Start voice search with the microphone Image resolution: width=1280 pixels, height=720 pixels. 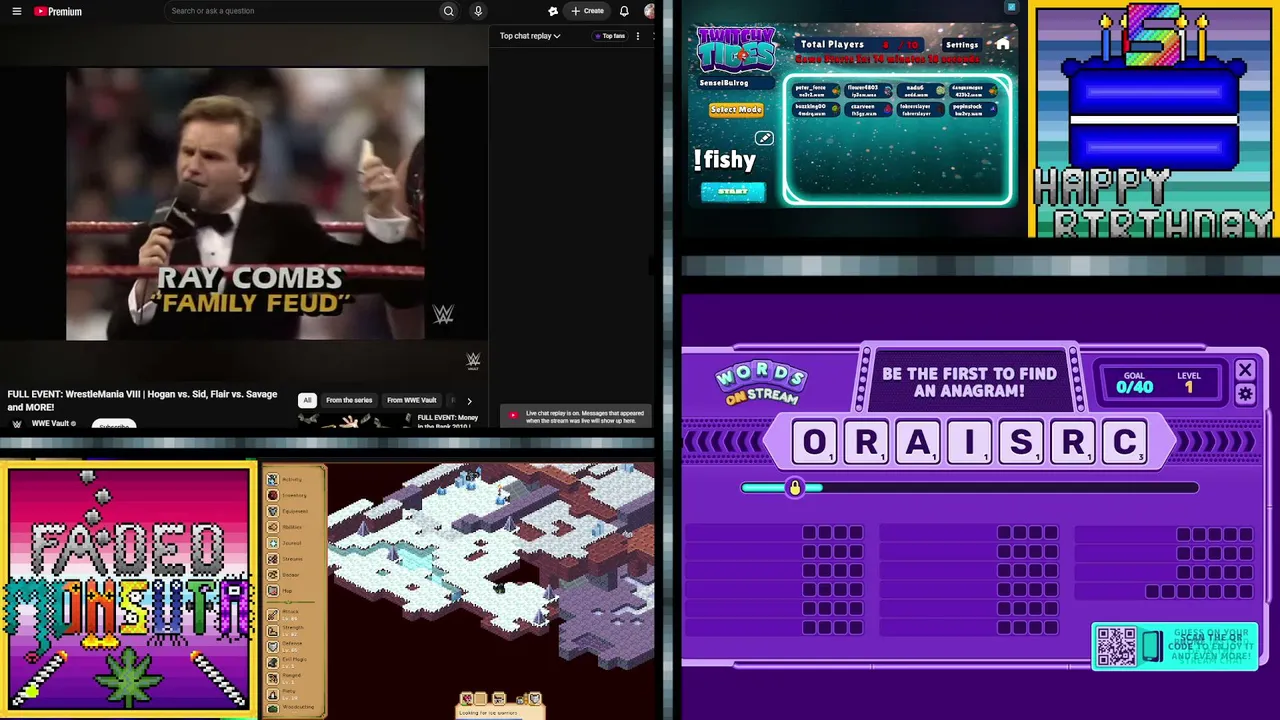pos(478,11)
